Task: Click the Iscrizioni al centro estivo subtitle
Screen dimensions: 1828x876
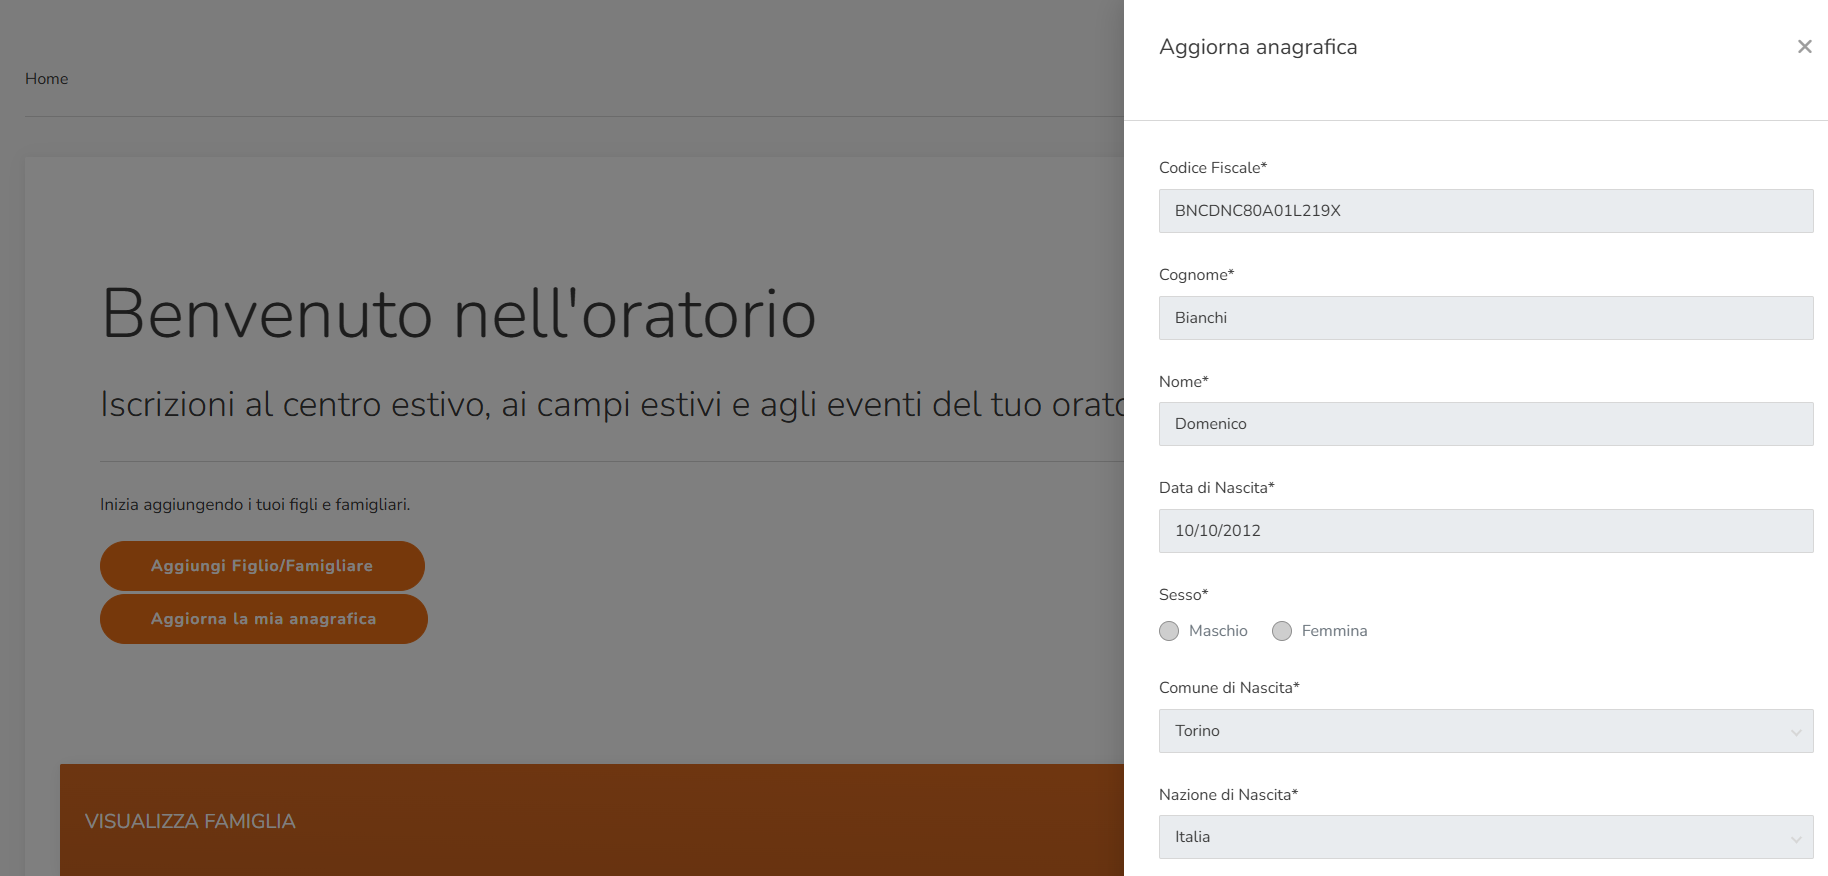Action: tap(612, 404)
